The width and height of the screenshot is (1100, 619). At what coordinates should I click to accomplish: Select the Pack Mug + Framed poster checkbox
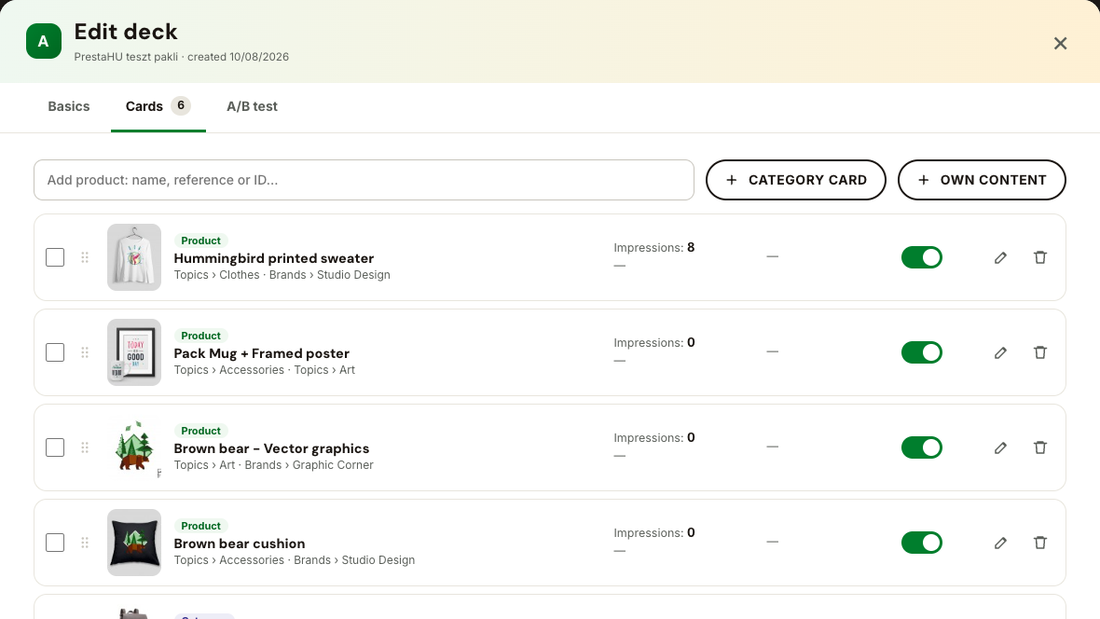point(55,352)
